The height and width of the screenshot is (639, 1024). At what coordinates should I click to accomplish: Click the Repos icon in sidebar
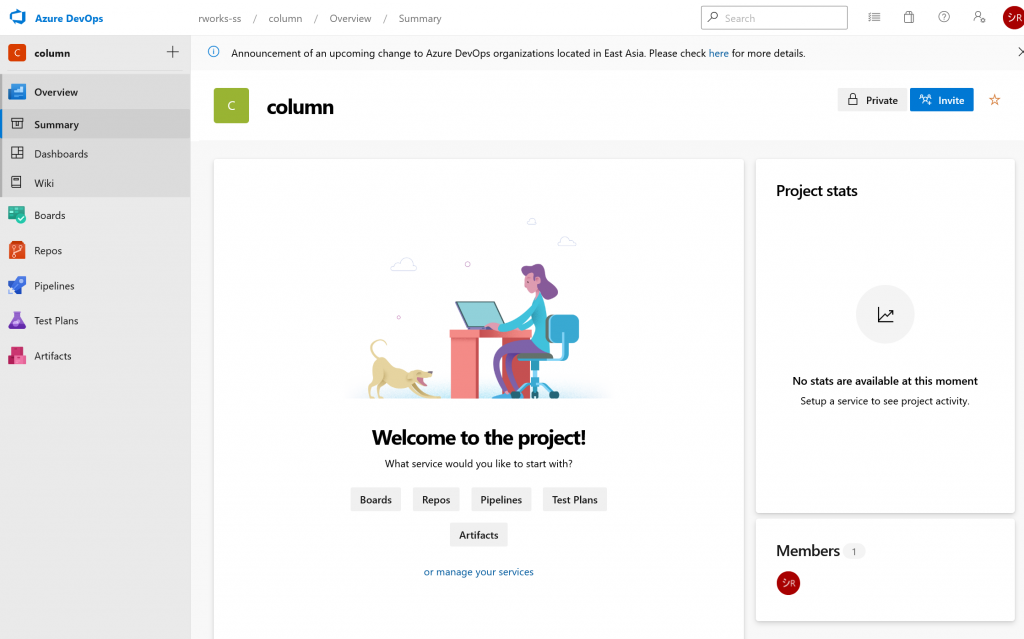click(x=17, y=250)
